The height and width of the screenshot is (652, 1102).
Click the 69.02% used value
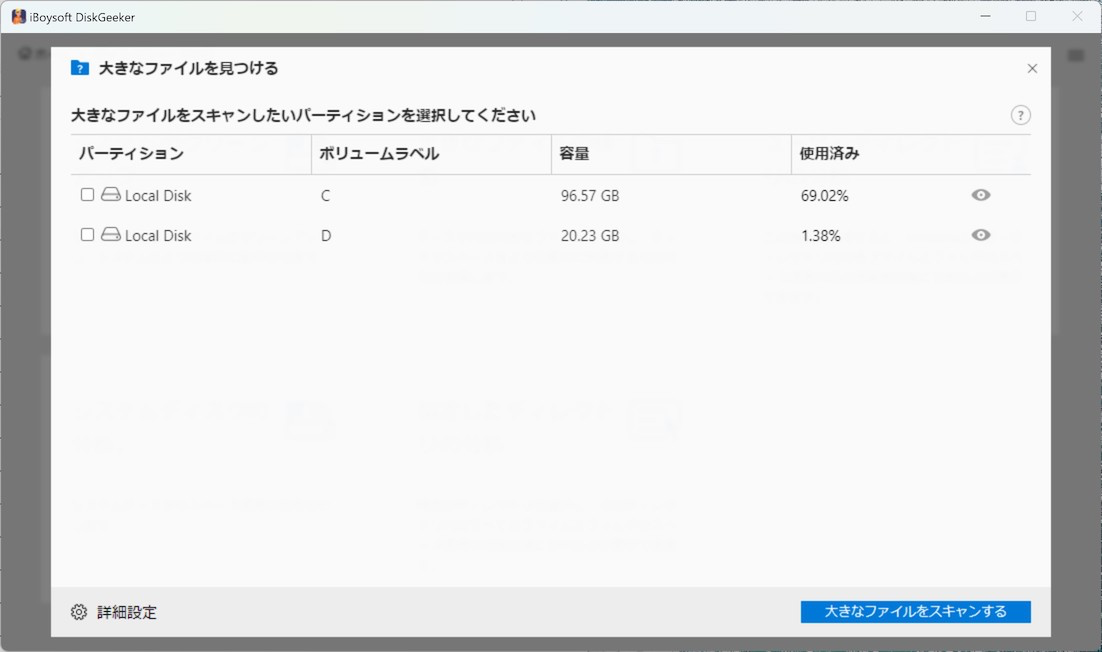point(824,196)
